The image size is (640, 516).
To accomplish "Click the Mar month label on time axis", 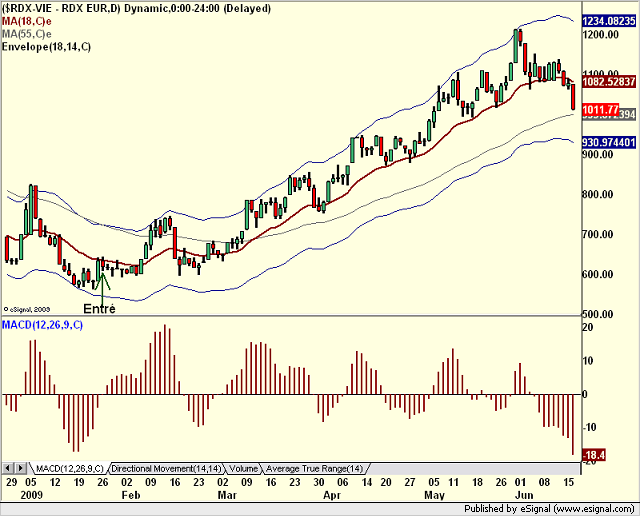I will click(227, 495).
